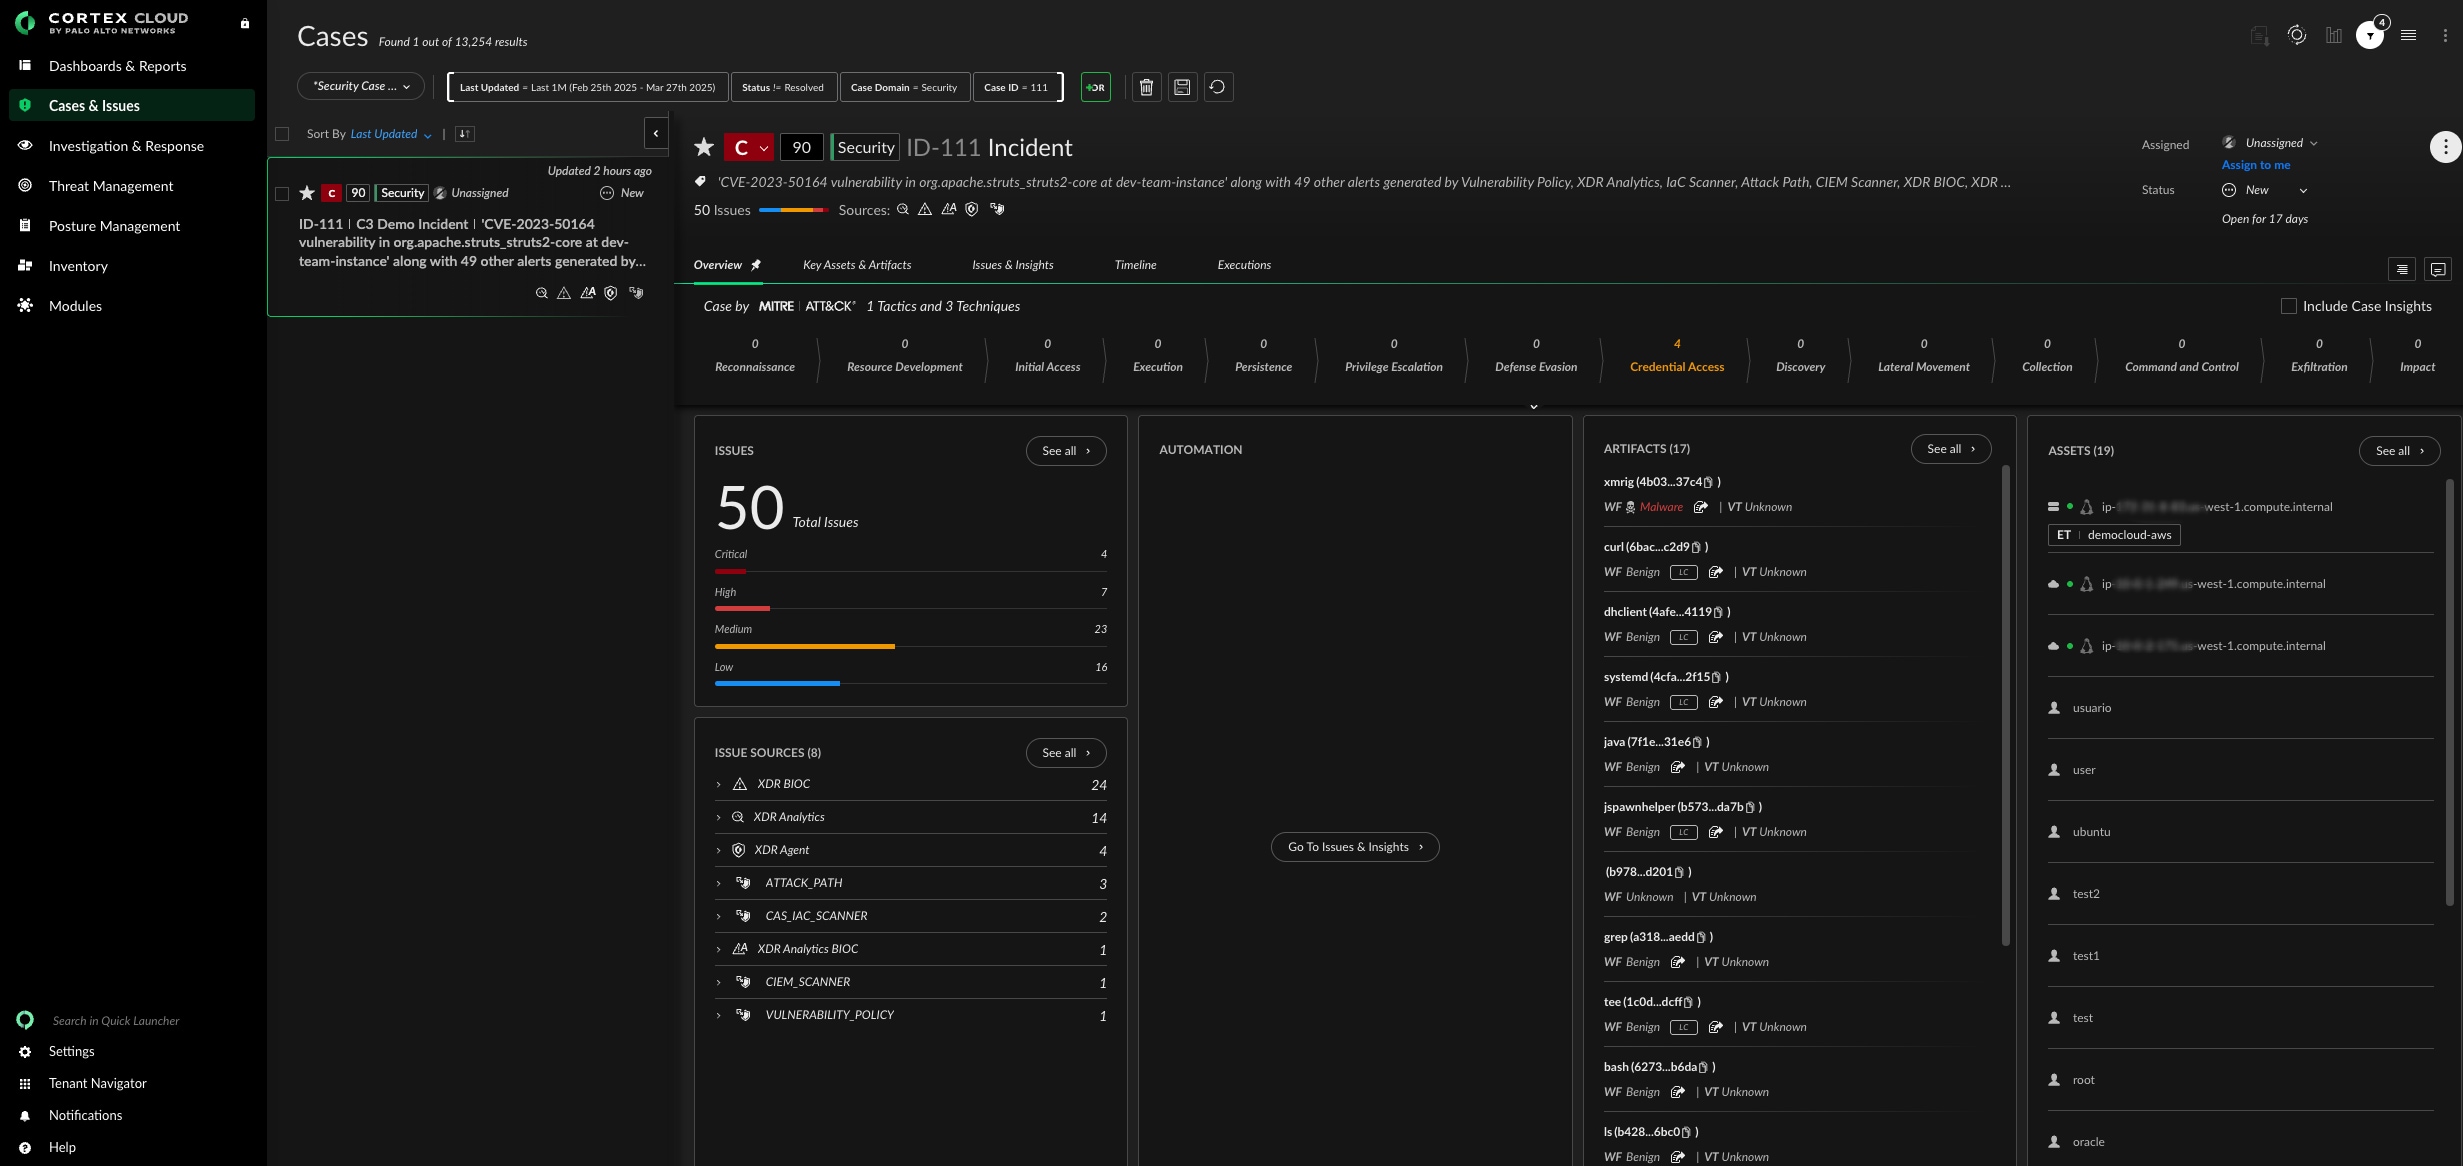
Task: Open Dashboards & Reports in sidebar
Action: 117,66
